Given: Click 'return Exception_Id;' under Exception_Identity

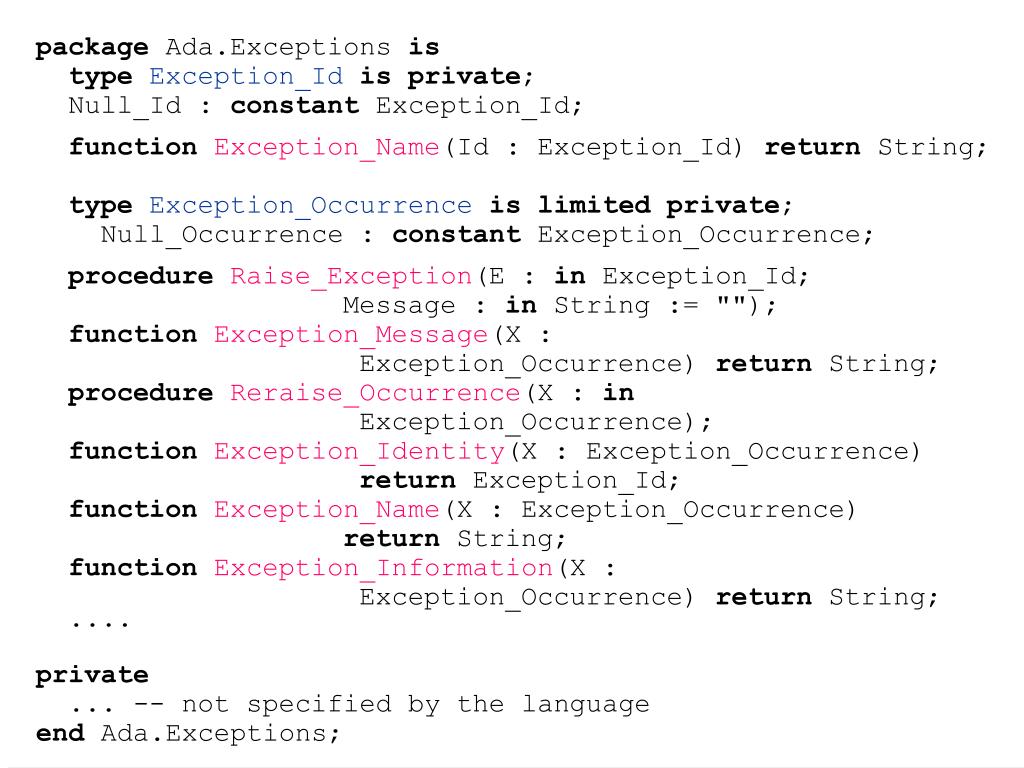Looking at the screenshot, I should [x=519, y=481].
